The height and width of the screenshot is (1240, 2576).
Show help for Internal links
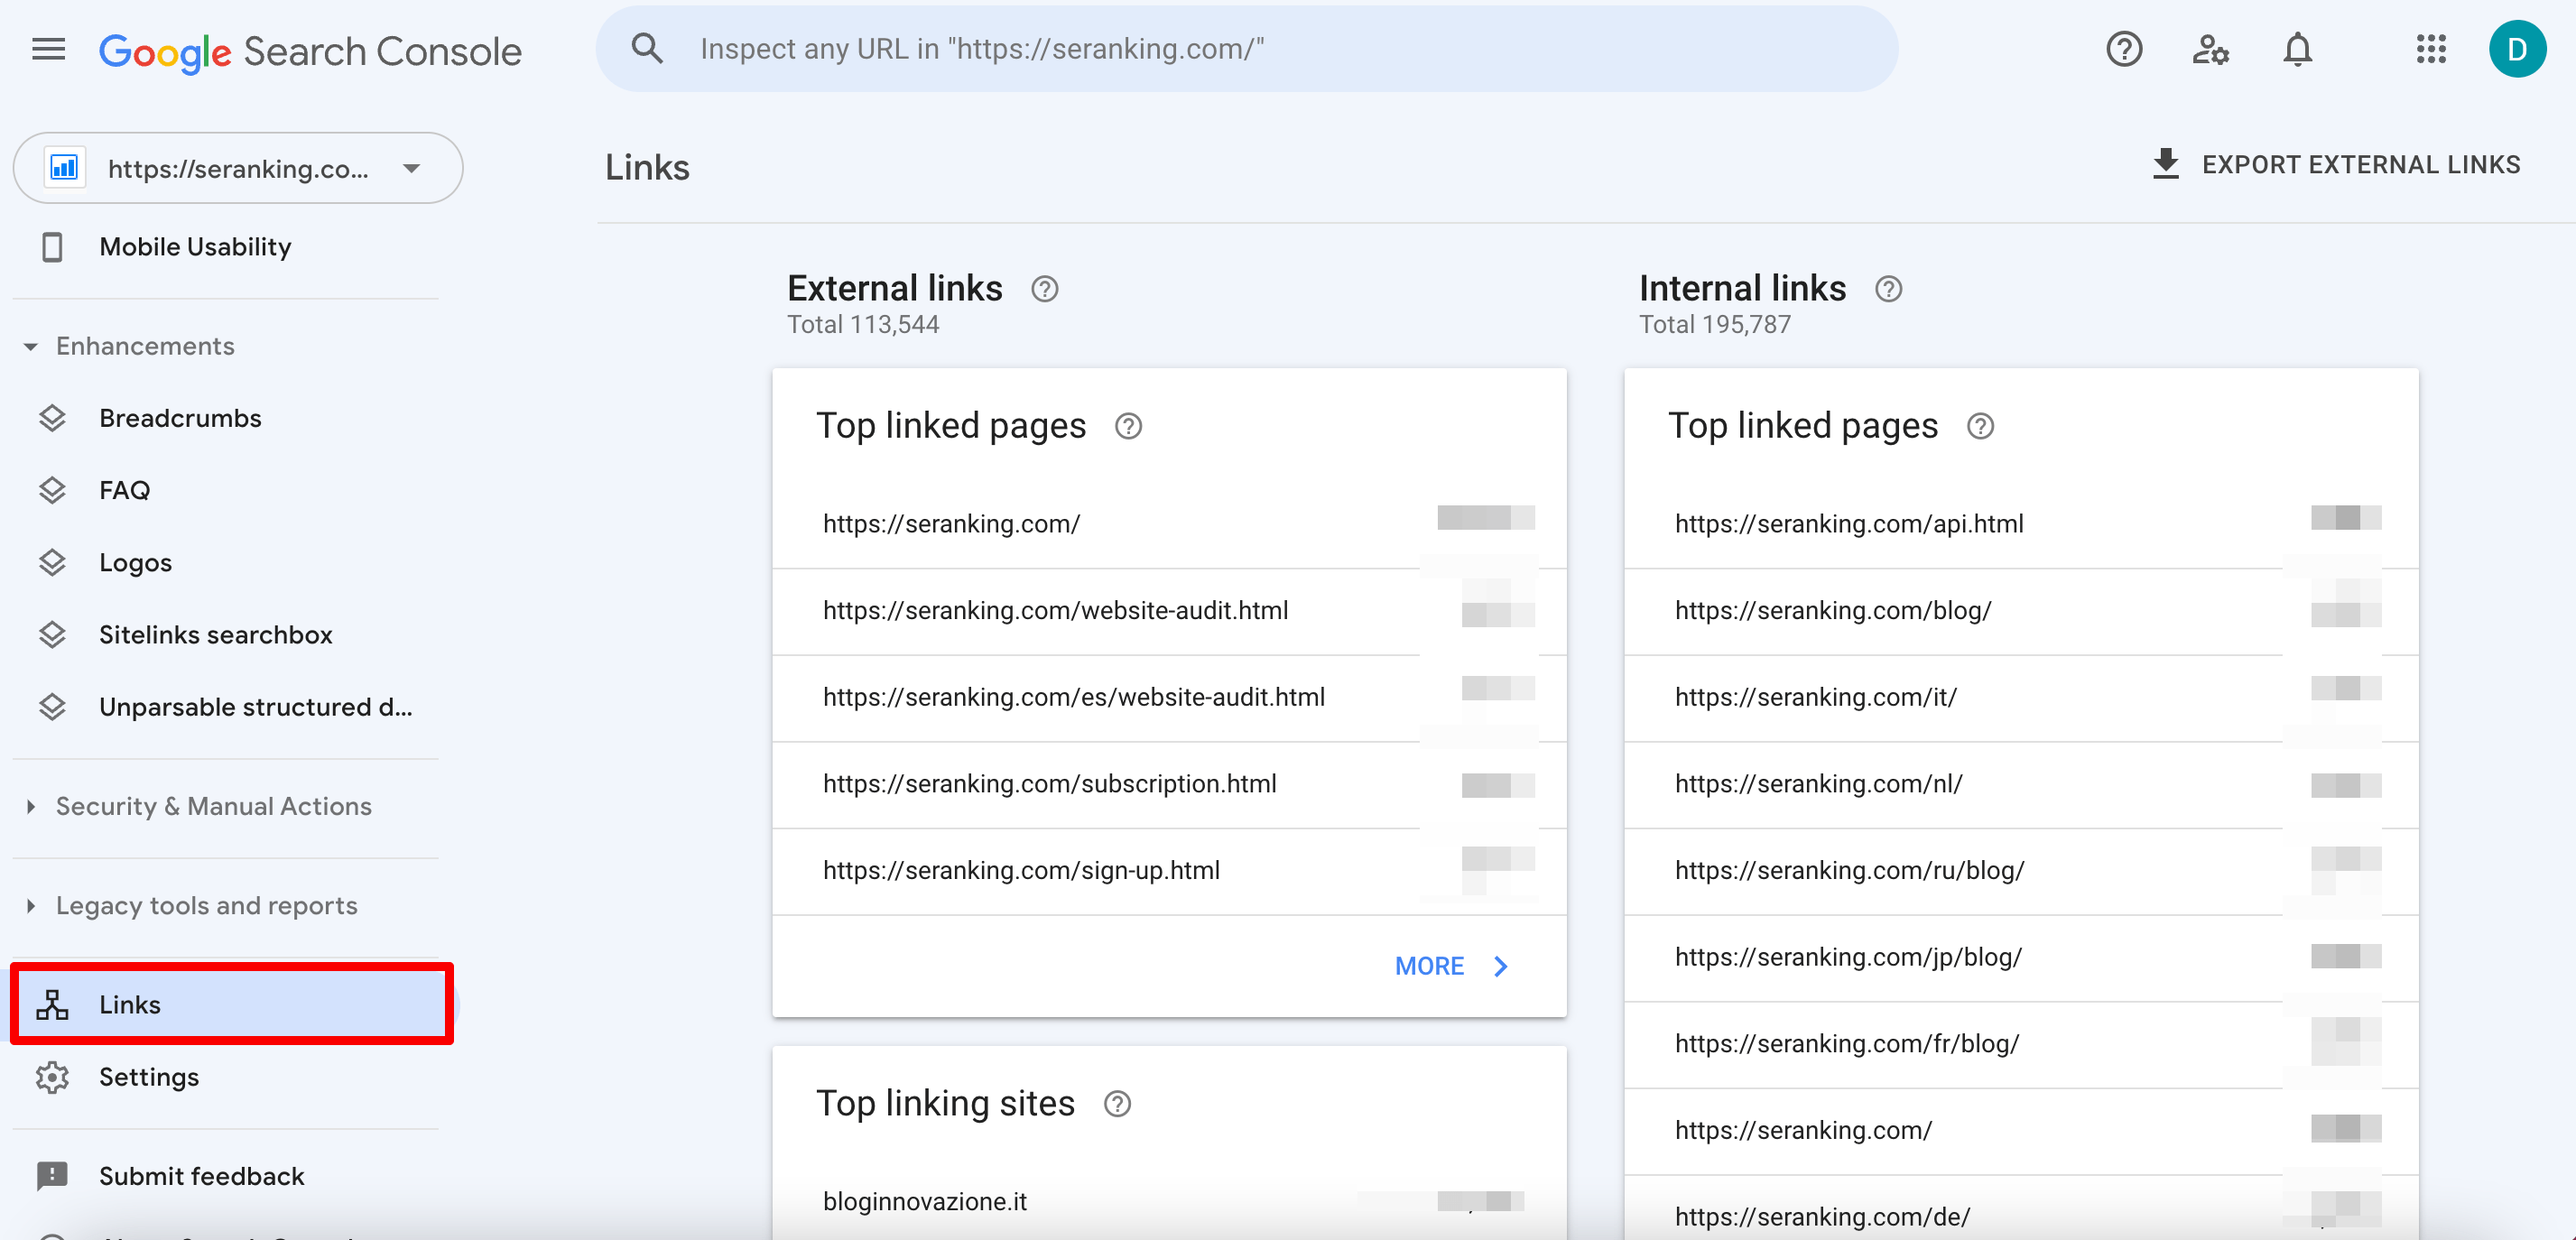[x=1888, y=289]
